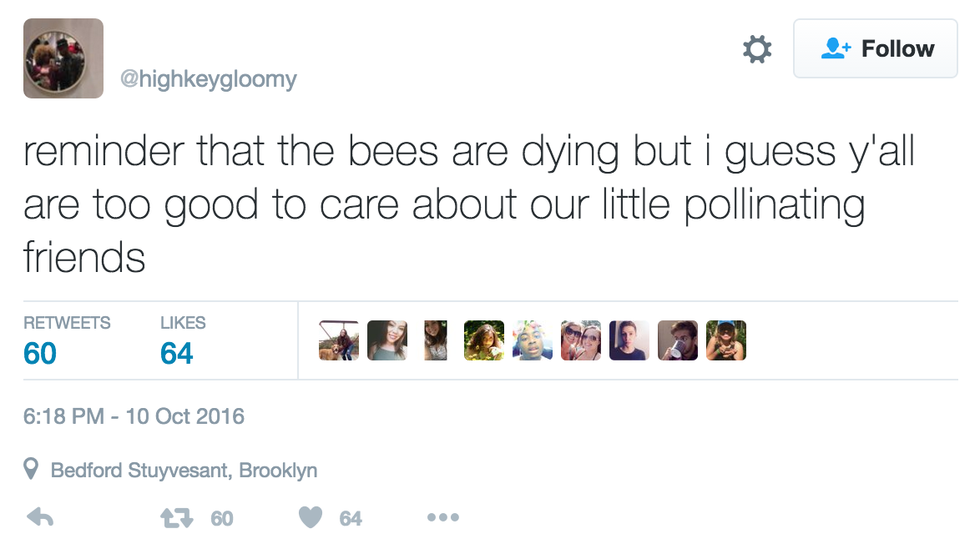Like the tweet with the heart icon
Screen dimensions: 980x549
point(311,517)
